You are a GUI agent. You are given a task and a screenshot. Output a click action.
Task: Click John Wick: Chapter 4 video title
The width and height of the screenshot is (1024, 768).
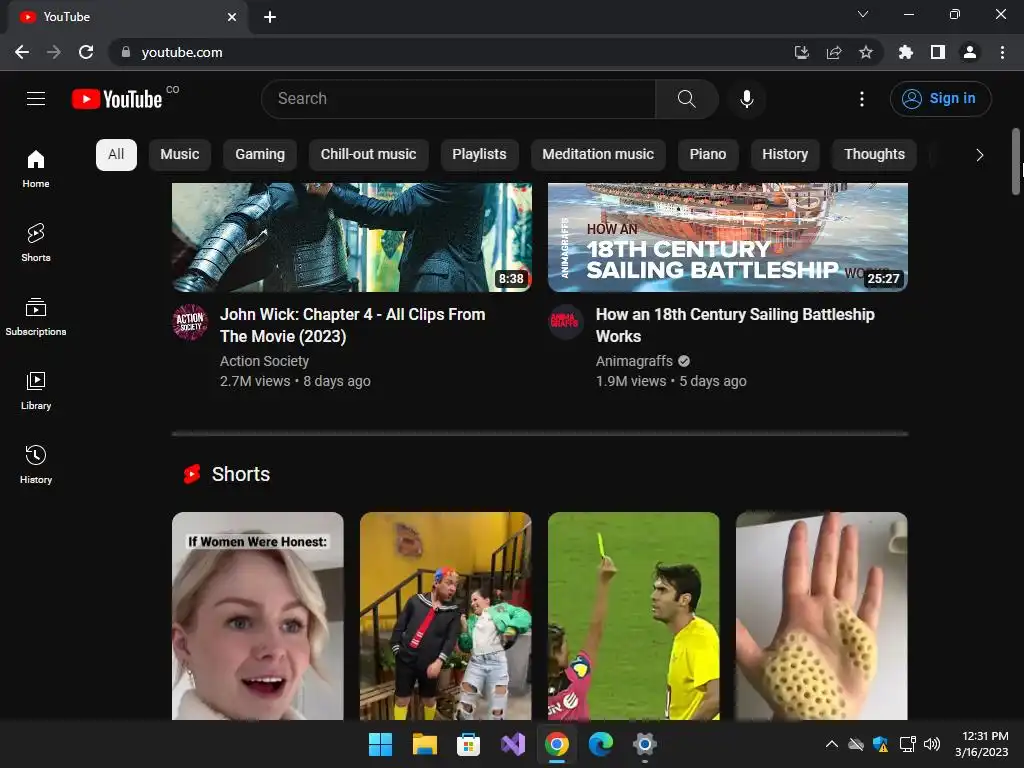pyautogui.click(x=353, y=325)
